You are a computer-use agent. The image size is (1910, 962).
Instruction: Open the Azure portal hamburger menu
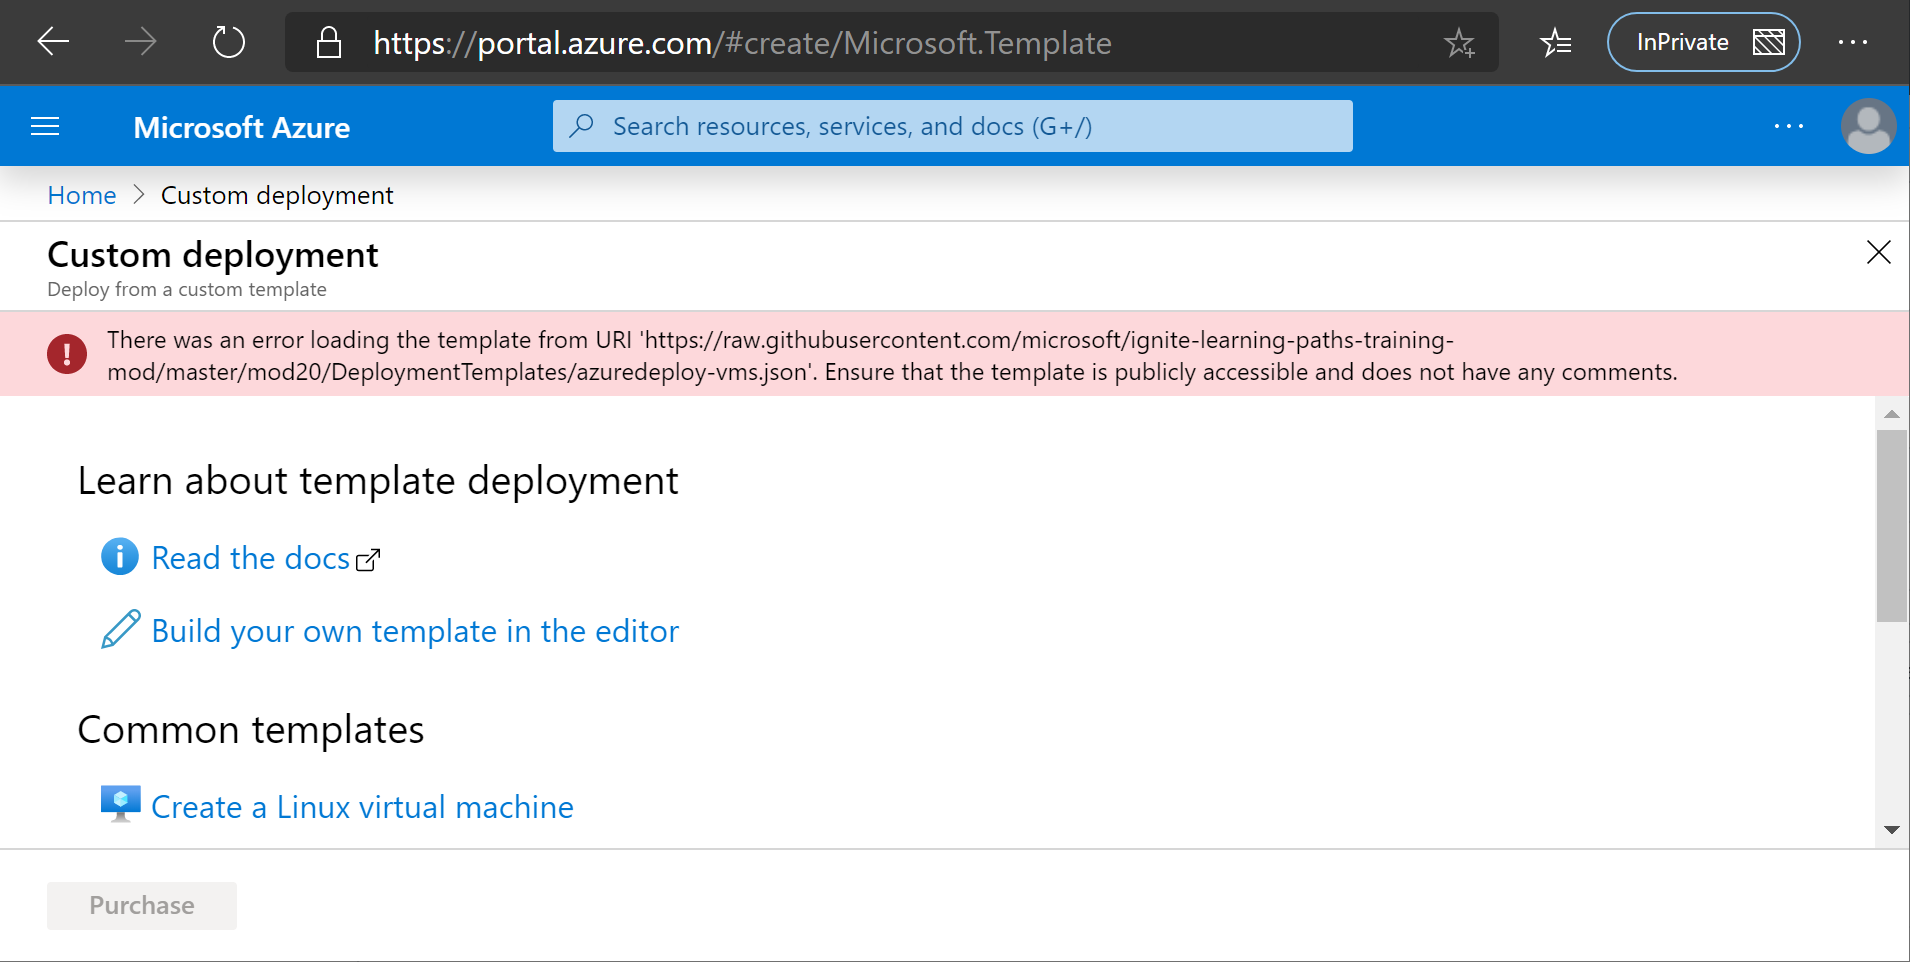pyautogui.click(x=44, y=126)
